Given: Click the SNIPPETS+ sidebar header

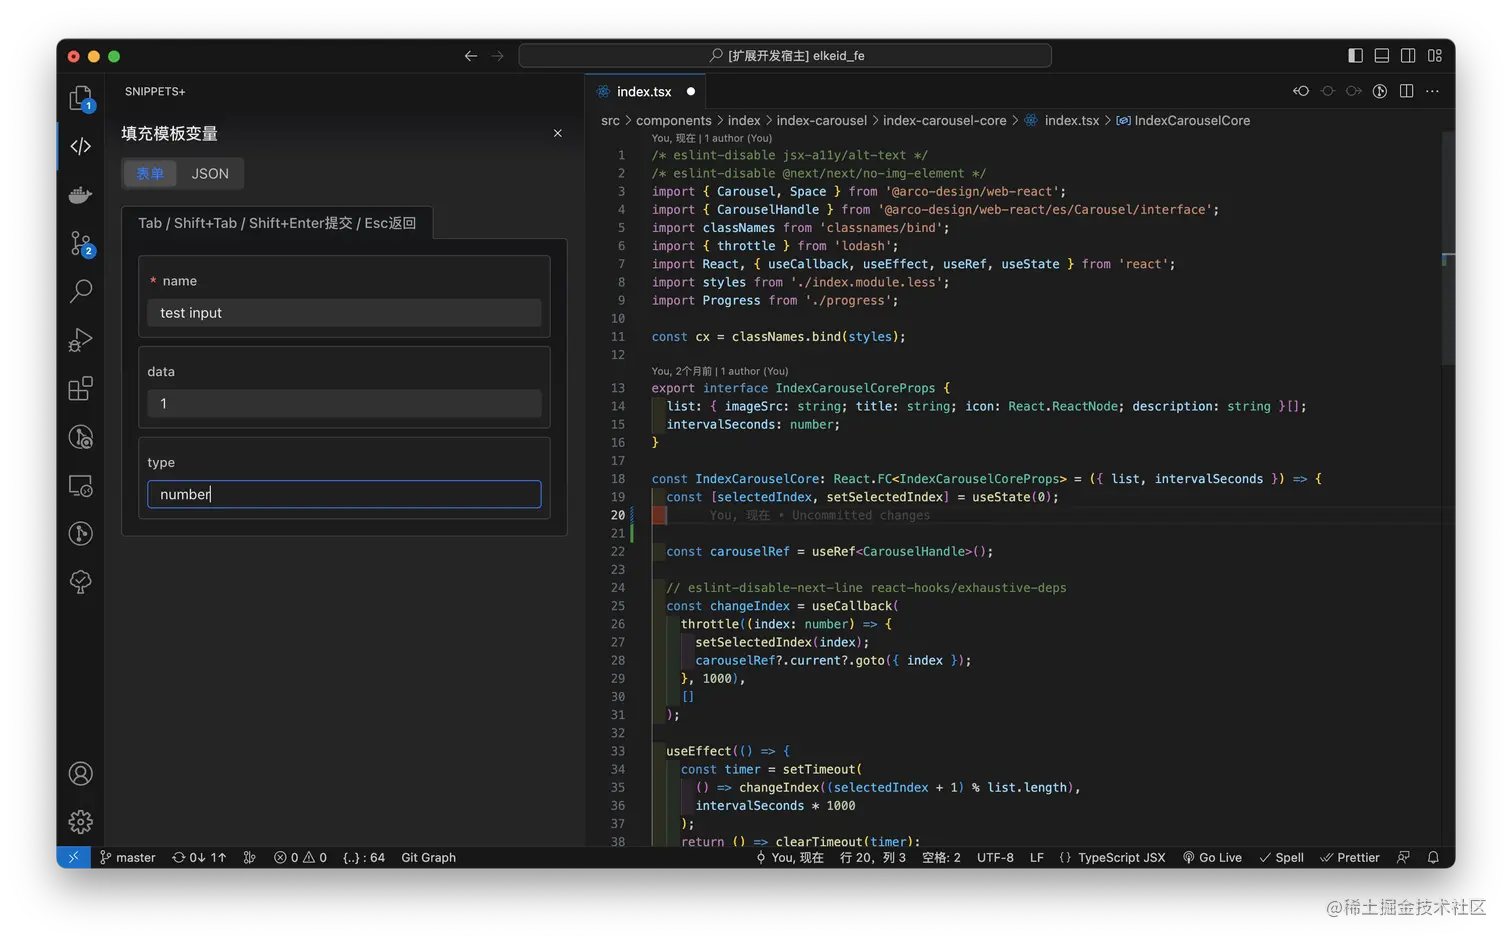Looking at the screenshot, I should tap(155, 92).
